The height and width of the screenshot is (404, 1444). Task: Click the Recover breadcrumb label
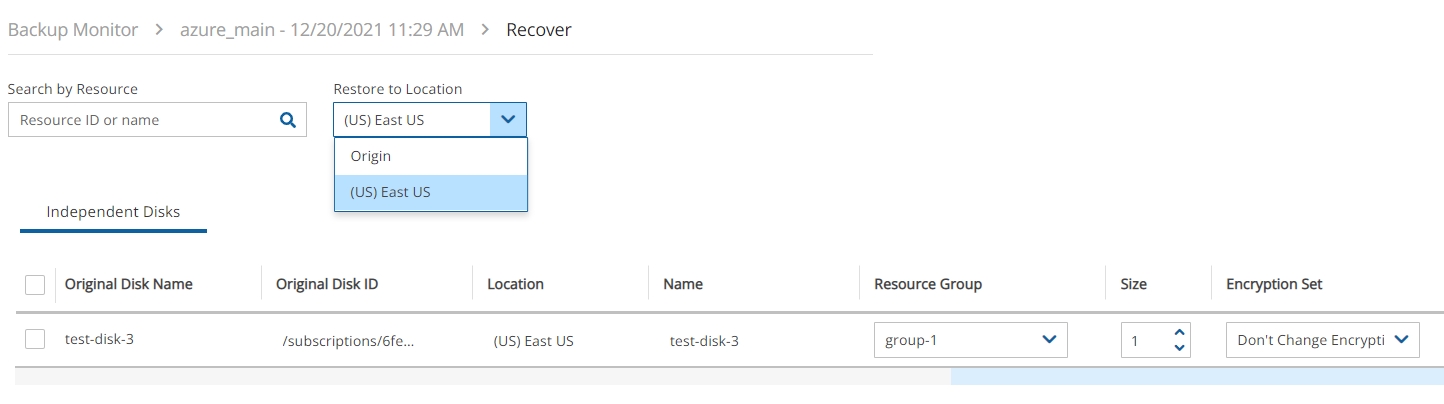(x=539, y=30)
